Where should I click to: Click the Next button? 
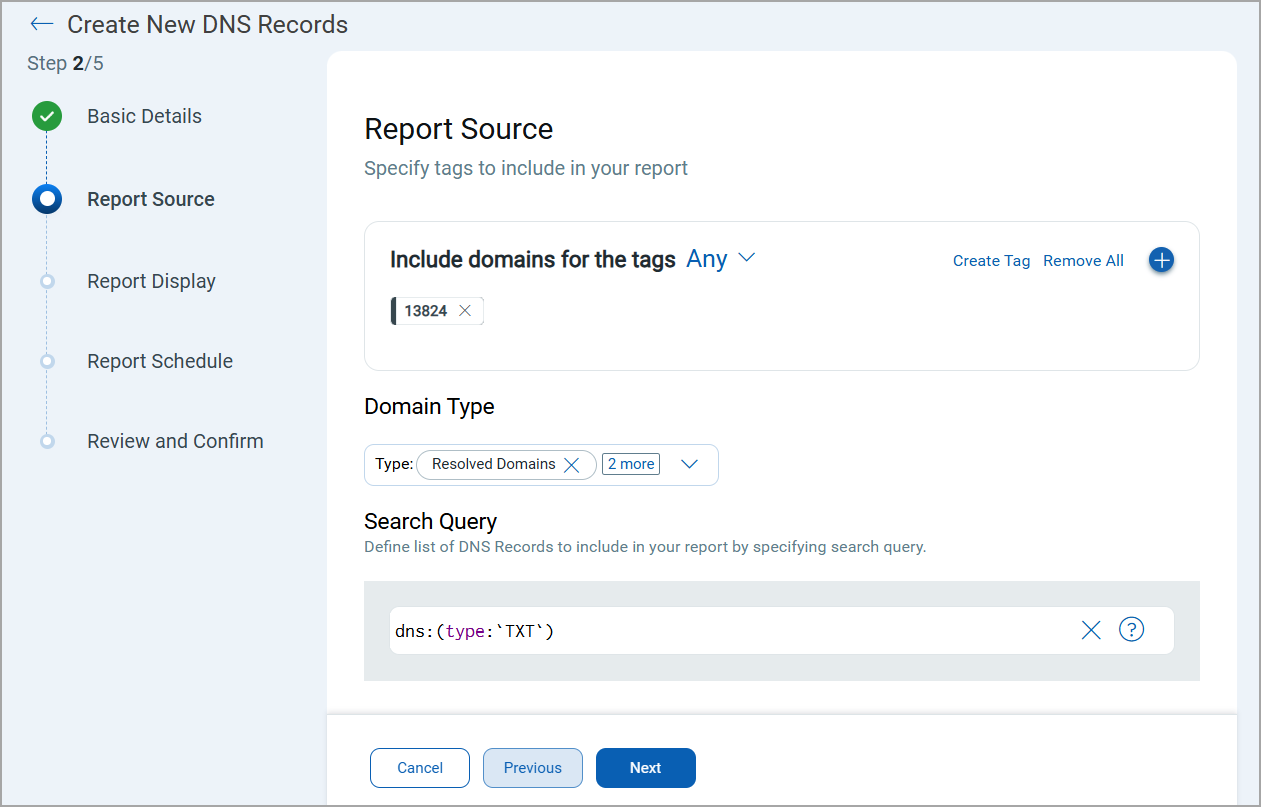click(645, 768)
